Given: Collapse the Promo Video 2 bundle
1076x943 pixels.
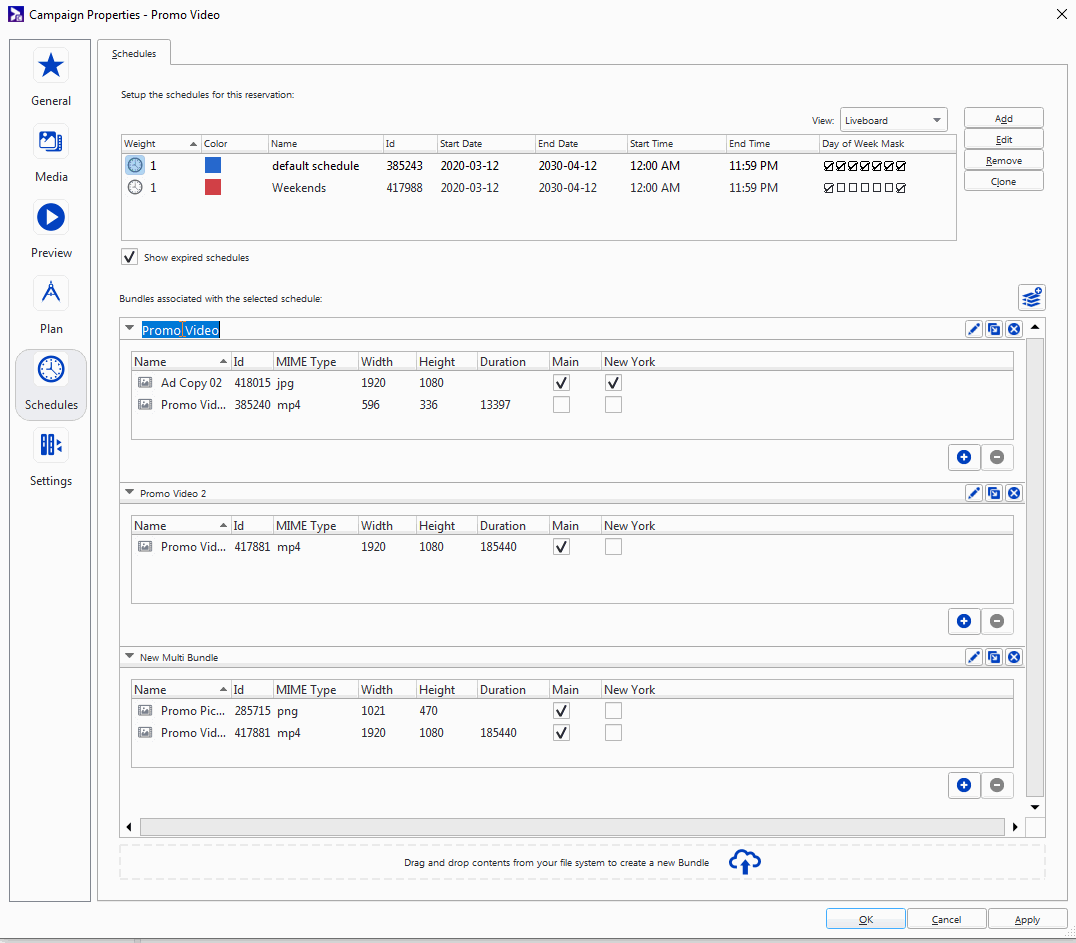Looking at the screenshot, I should 129,493.
